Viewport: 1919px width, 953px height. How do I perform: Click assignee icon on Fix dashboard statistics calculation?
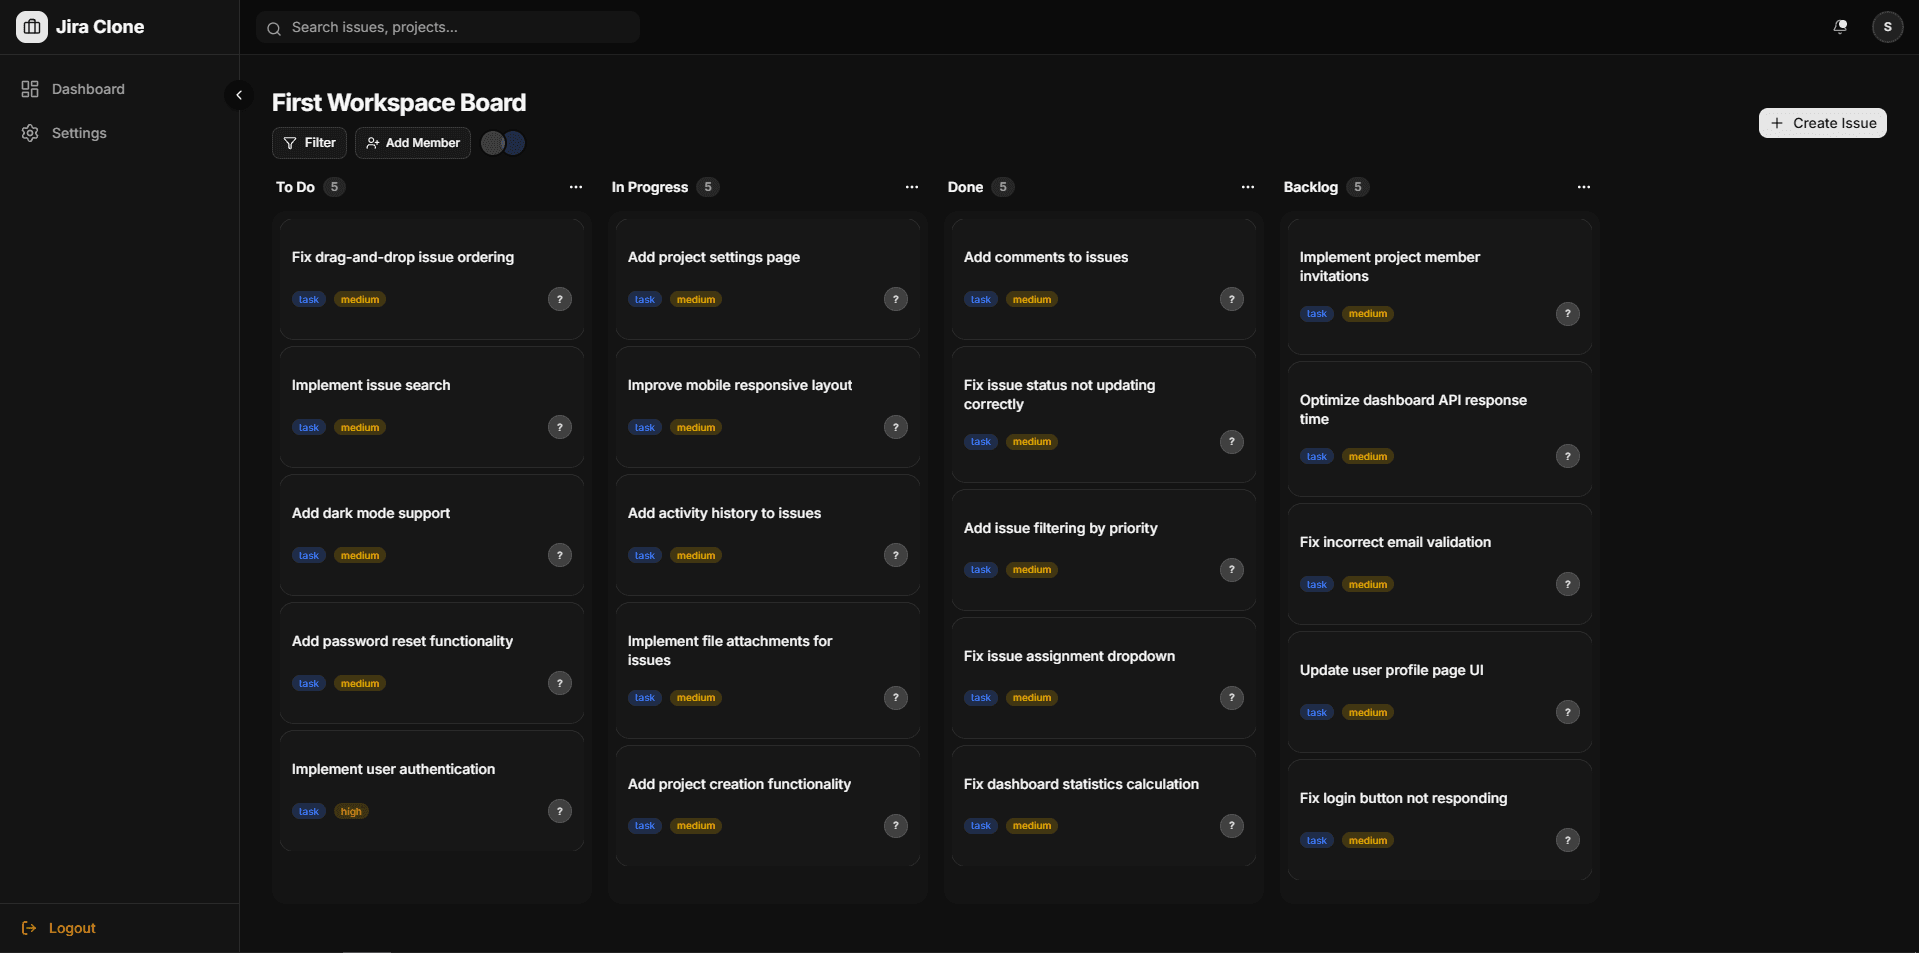tap(1232, 826)
